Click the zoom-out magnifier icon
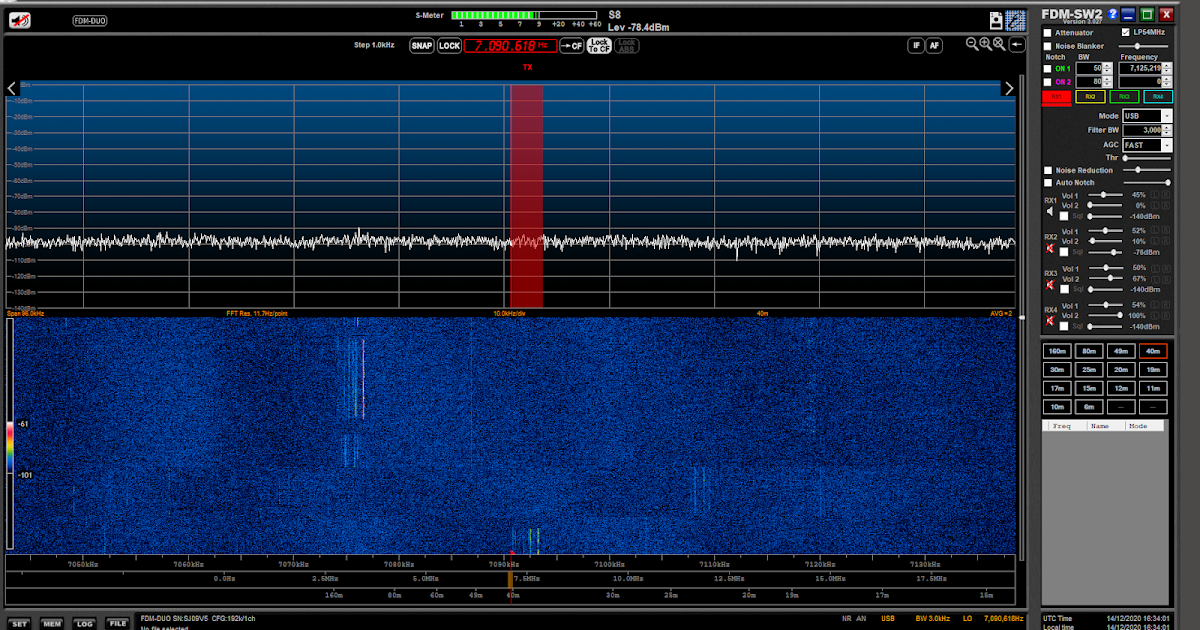This screenshot has width=1200, height=630. [x=971, y=44]
